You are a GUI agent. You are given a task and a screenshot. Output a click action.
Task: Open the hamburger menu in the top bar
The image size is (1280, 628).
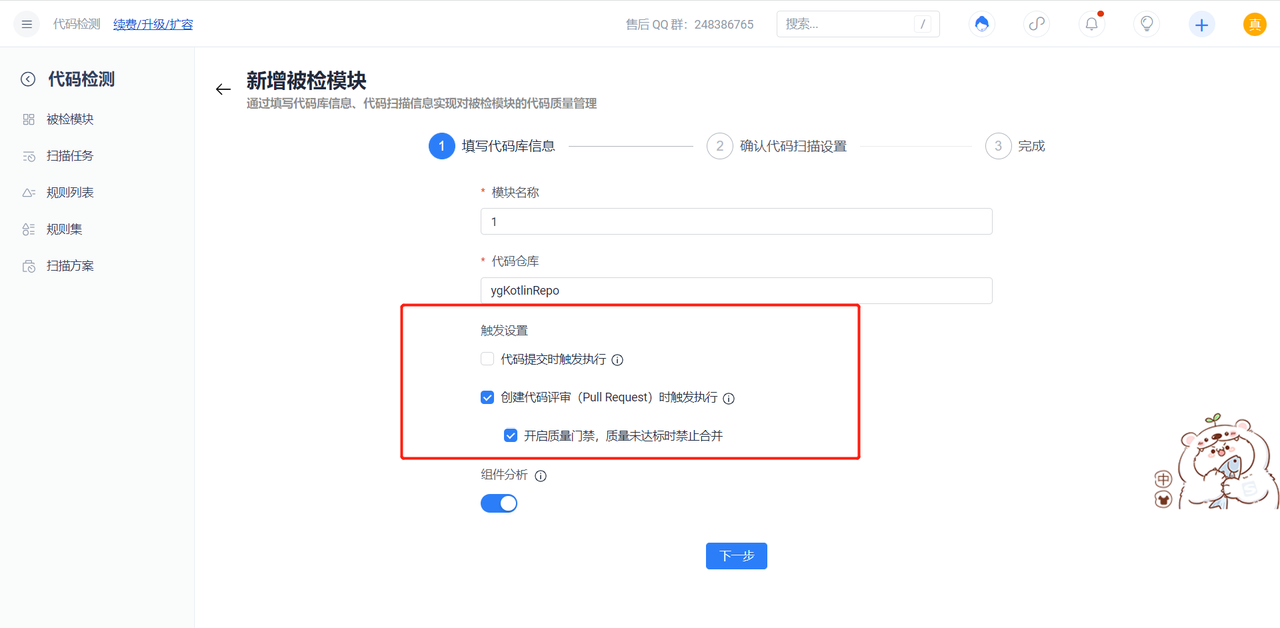(26, 24)
